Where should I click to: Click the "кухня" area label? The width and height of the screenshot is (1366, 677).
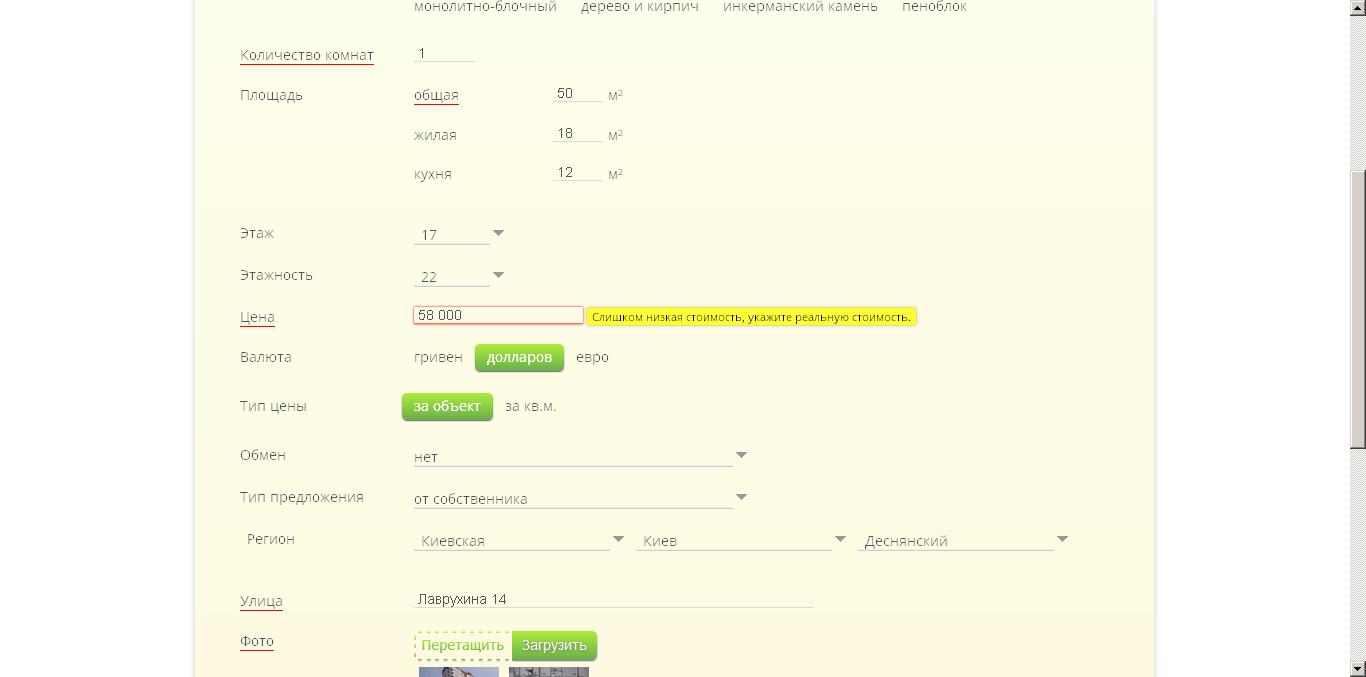pyautogui.click(x=433, y=174)
